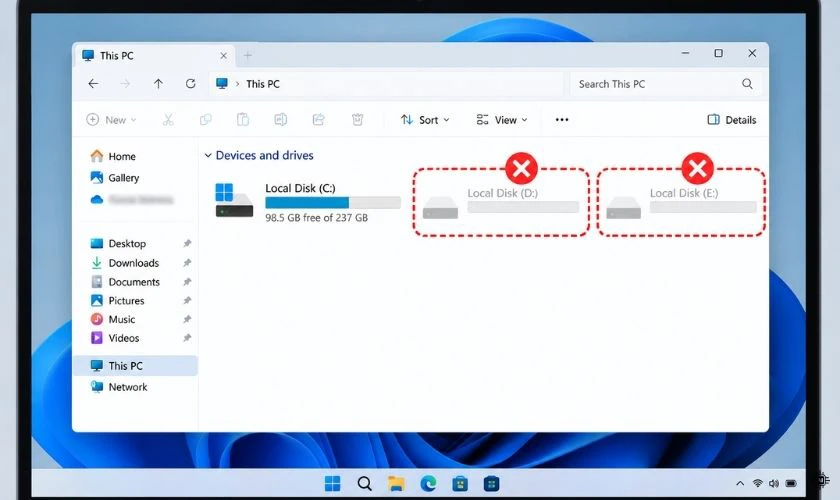Image resolution: width=840 pixels, height=500 pixels.
Task: Click the Local Disk (C:) usage bar
Action: [x=333, y=203]
